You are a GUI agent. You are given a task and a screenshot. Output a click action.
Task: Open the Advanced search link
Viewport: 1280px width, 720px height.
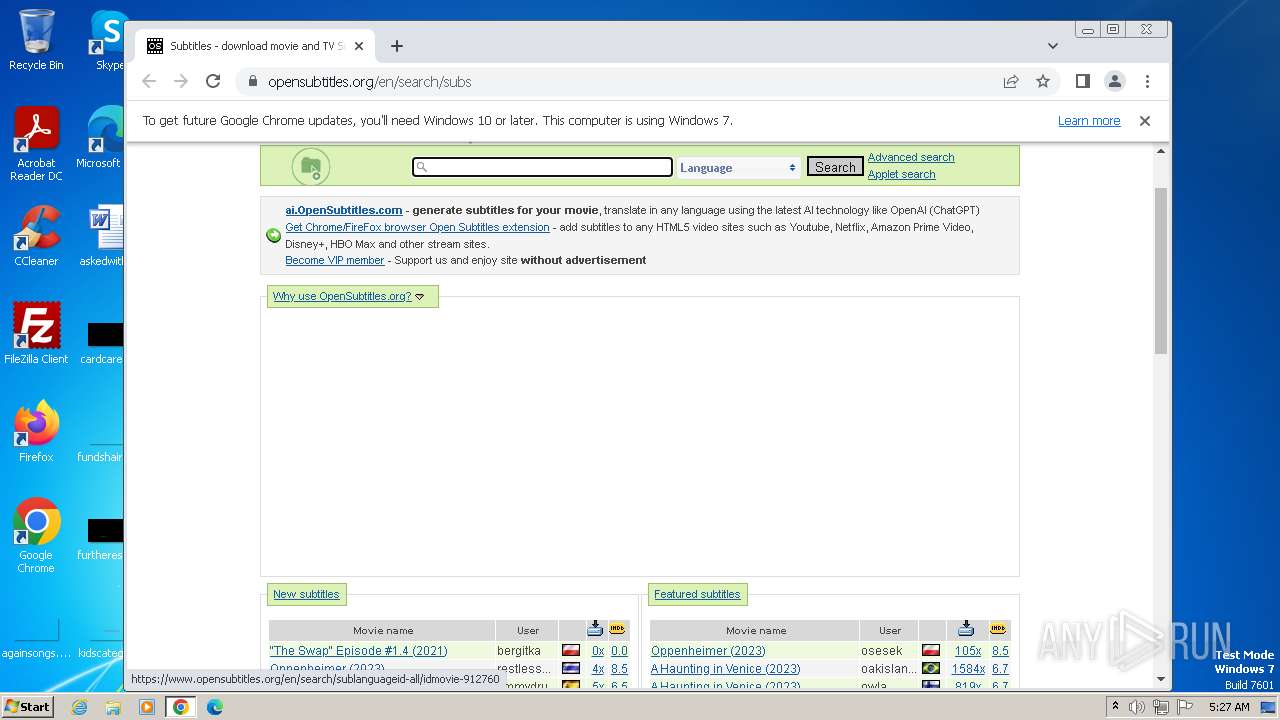tap(911, 157)
